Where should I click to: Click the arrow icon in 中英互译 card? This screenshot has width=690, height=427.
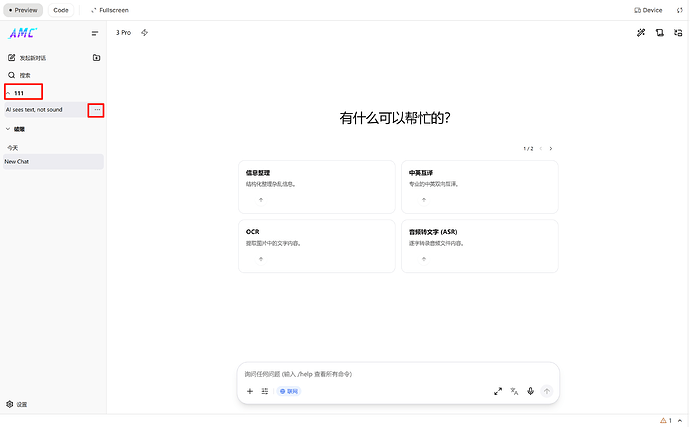point(424,200)
